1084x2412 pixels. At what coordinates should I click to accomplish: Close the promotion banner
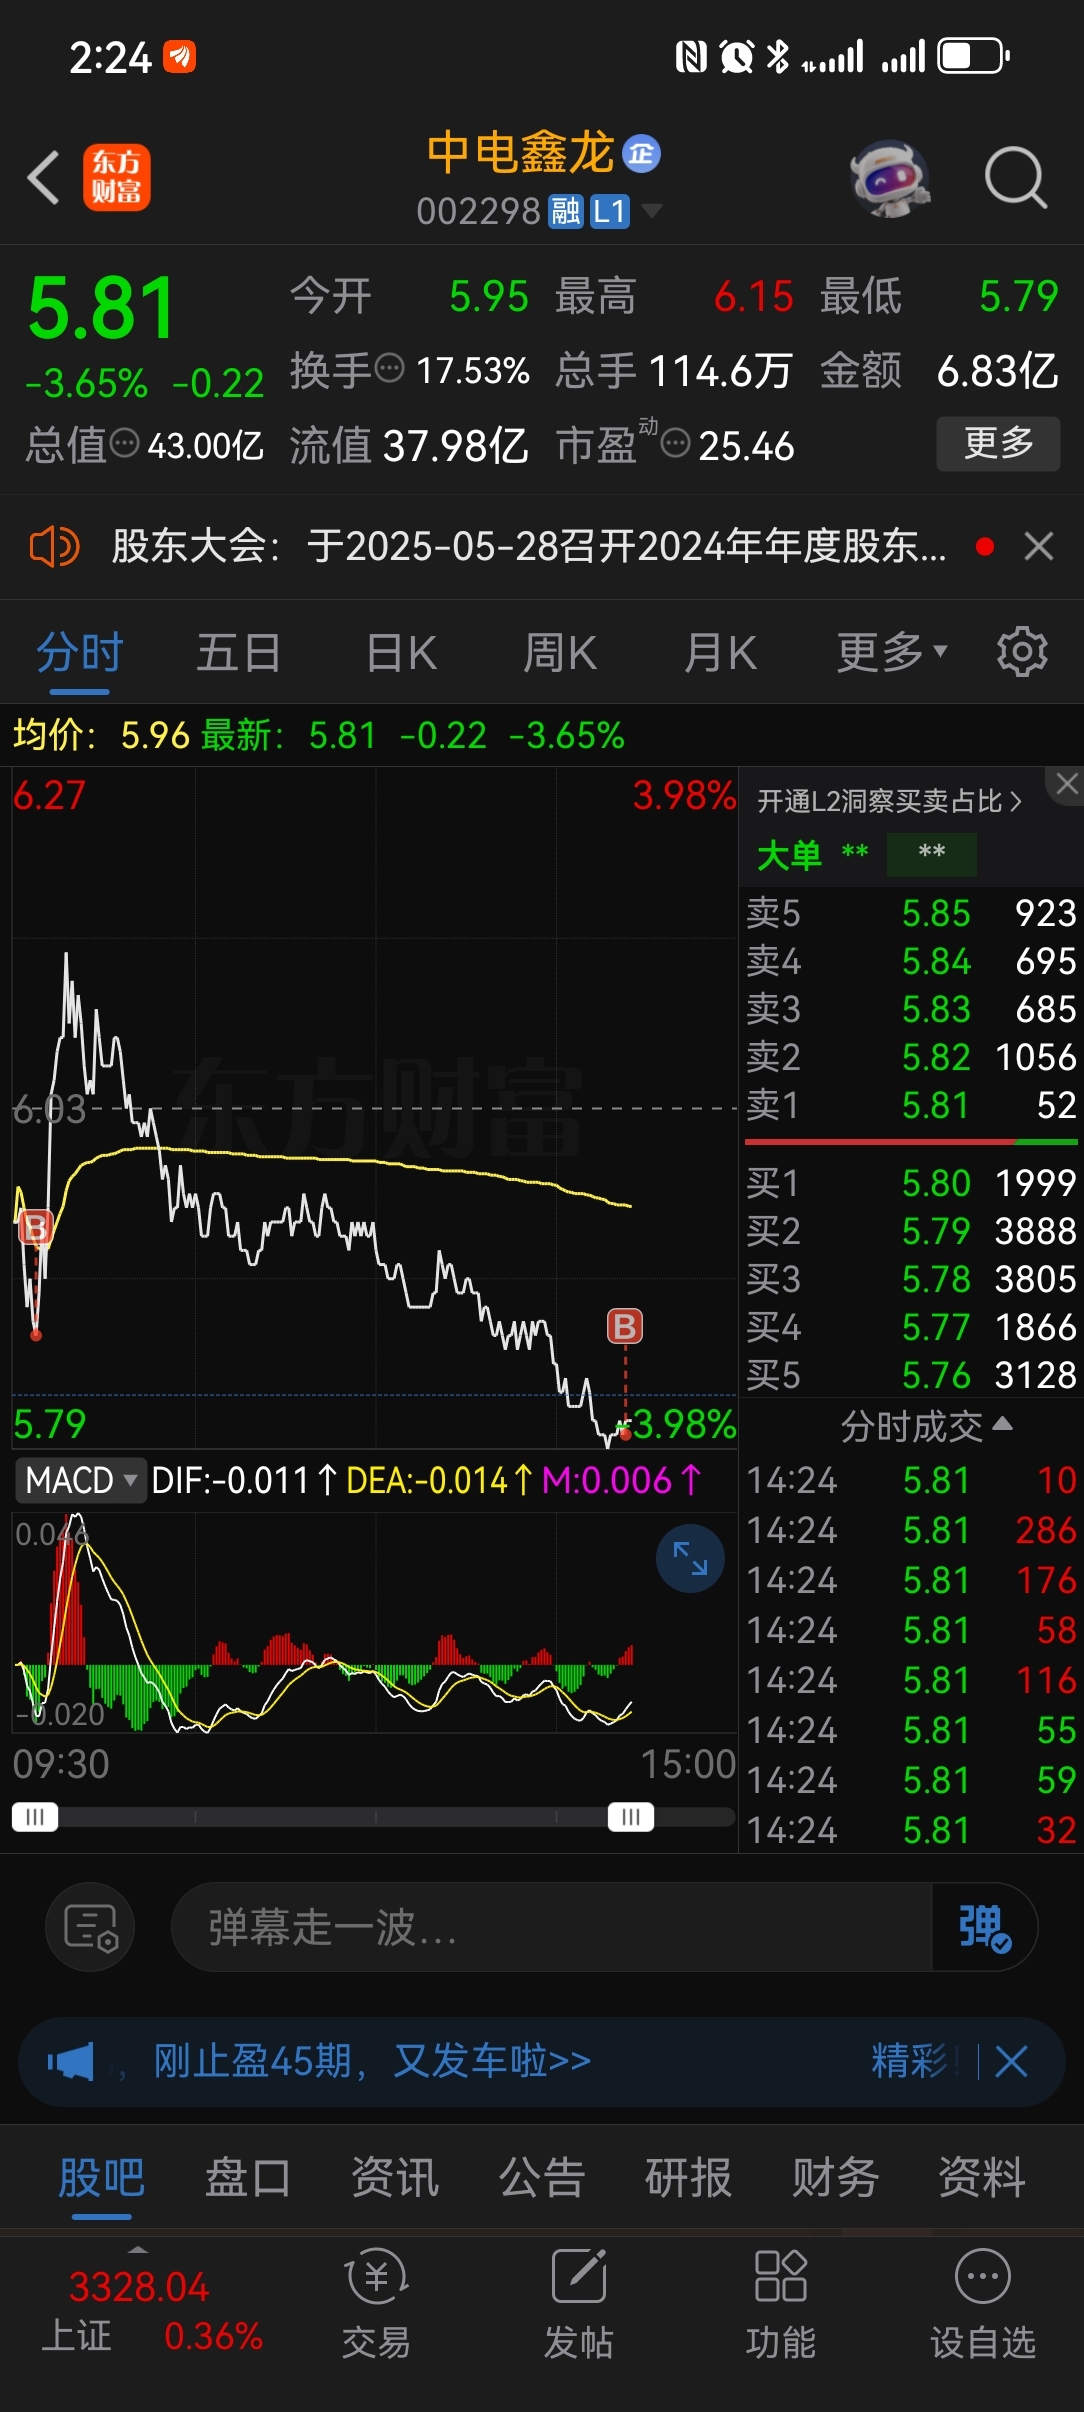(x=1011, y=2061)
